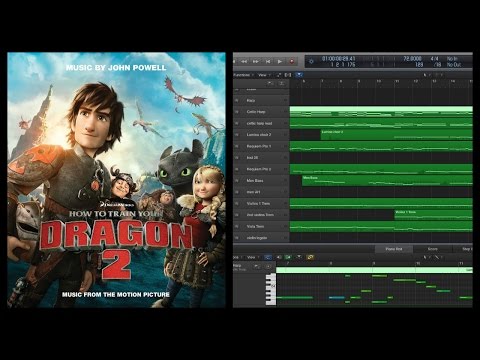This screenshot has width=480, height=360.
Task: Click the Viola Trem track instrument icon
Action: pyautogui.click(x=237, y=226)
